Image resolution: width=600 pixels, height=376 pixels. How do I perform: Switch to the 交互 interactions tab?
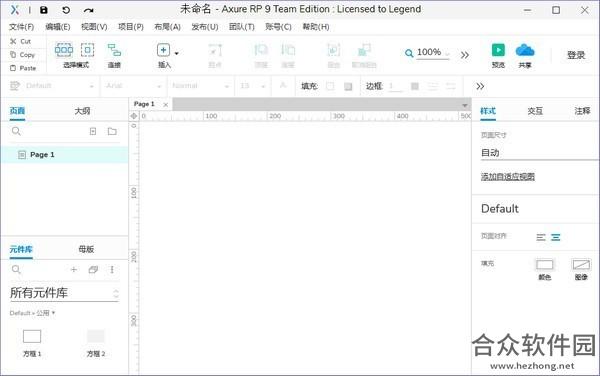535,111
